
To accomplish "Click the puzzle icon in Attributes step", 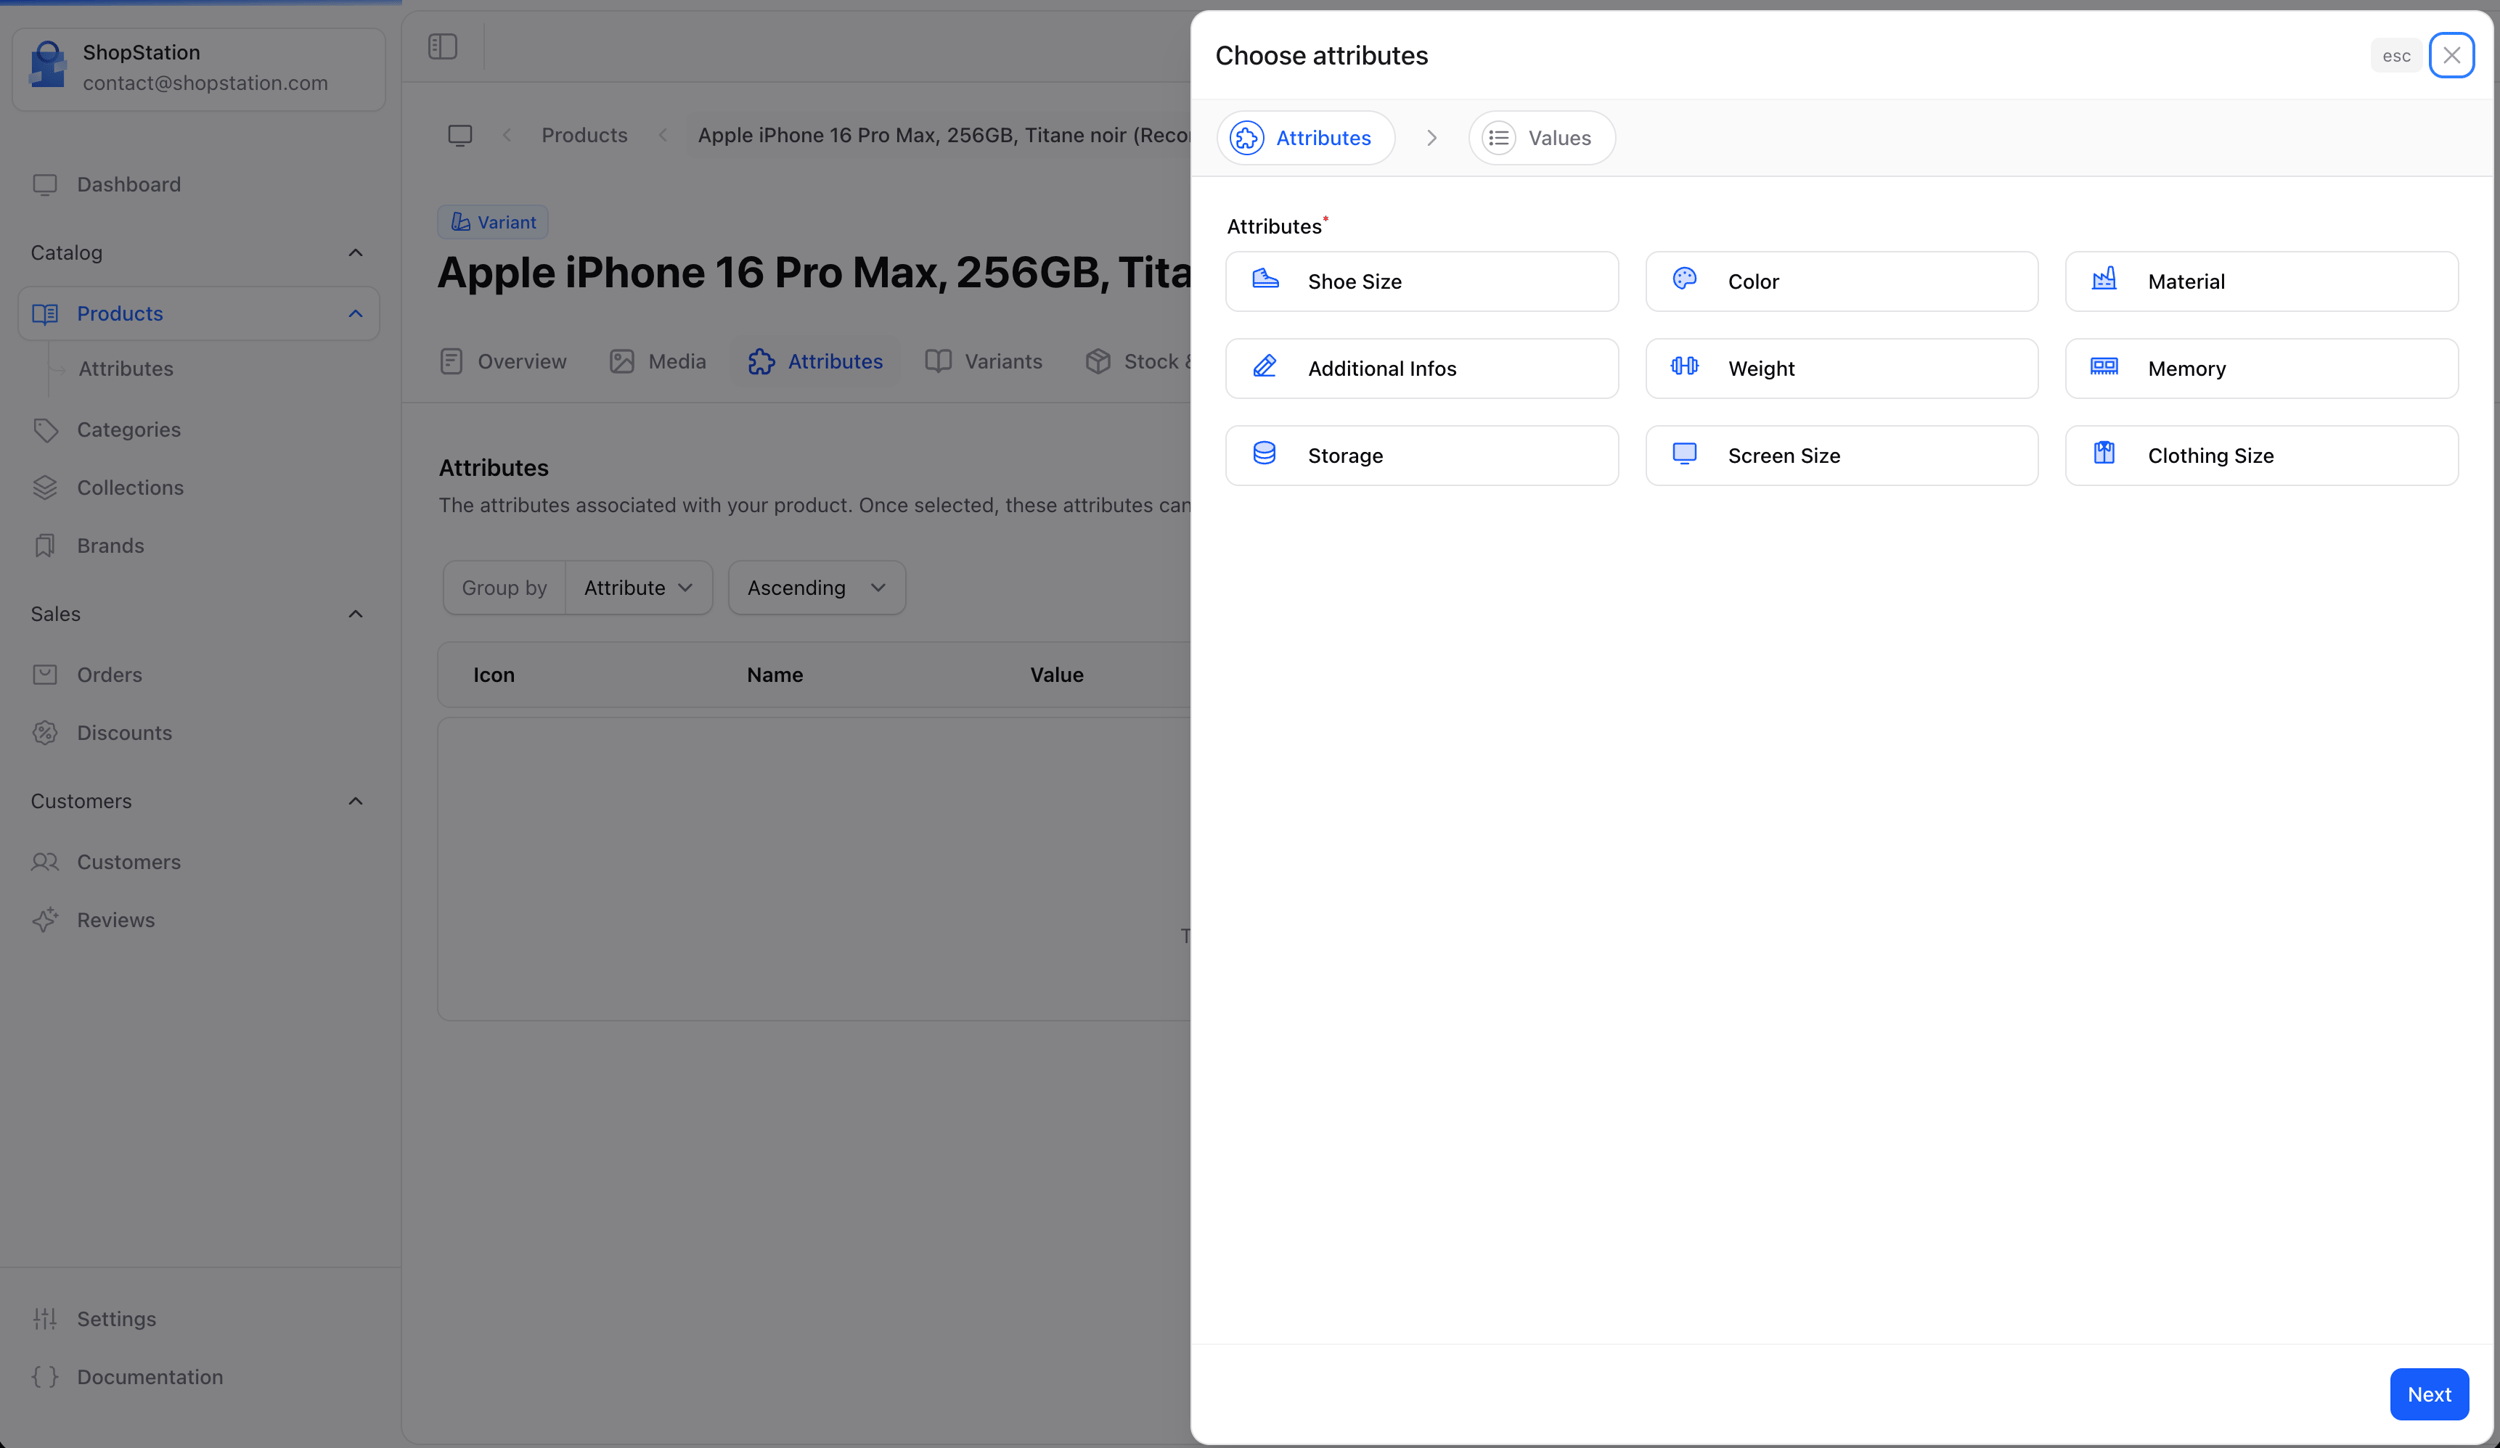I will tap(1246, 138).
